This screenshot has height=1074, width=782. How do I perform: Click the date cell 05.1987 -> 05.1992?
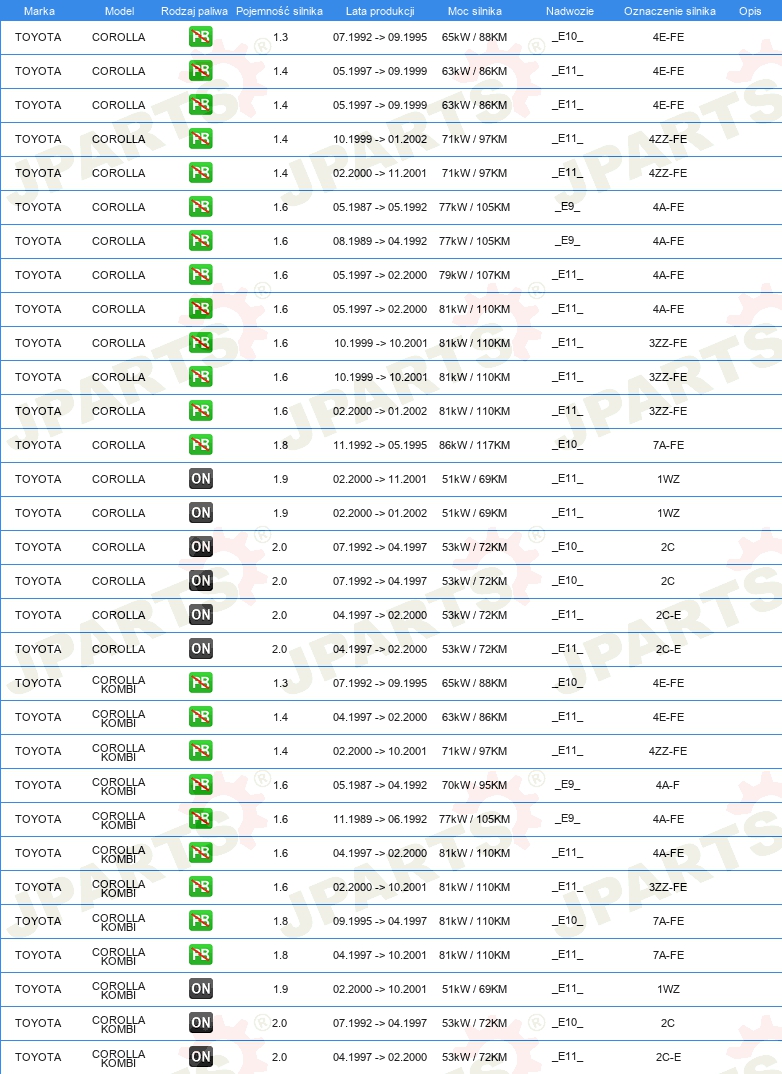tap(380, 207)
